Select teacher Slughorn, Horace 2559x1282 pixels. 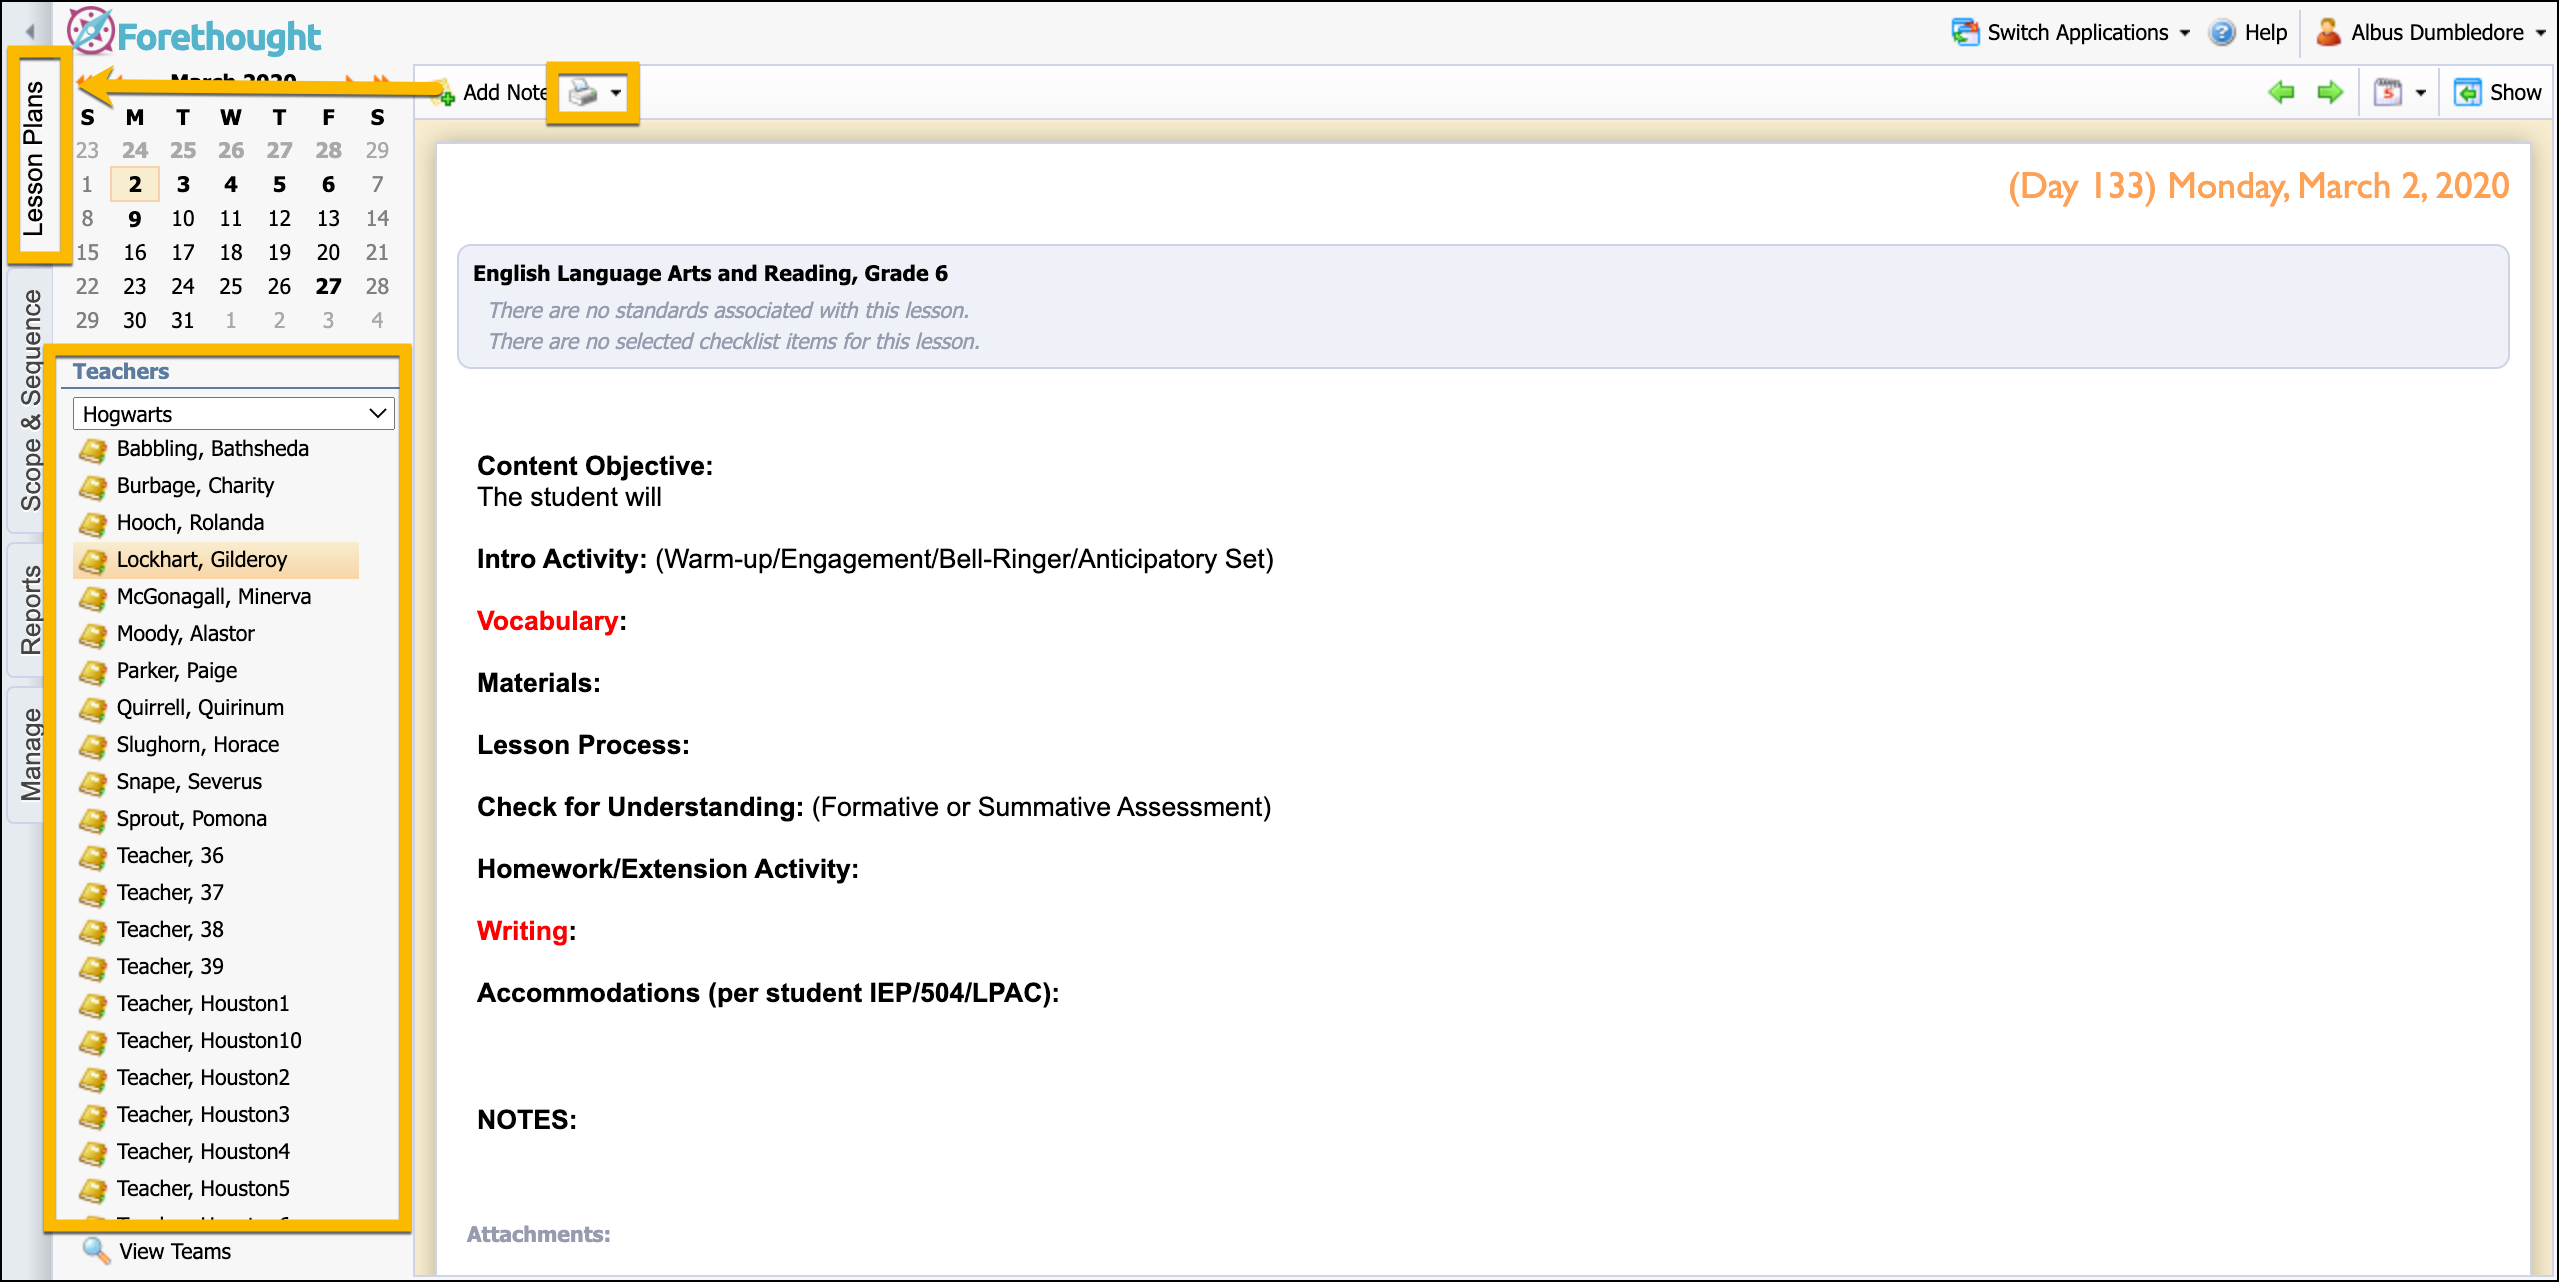(x=198, y=745)
